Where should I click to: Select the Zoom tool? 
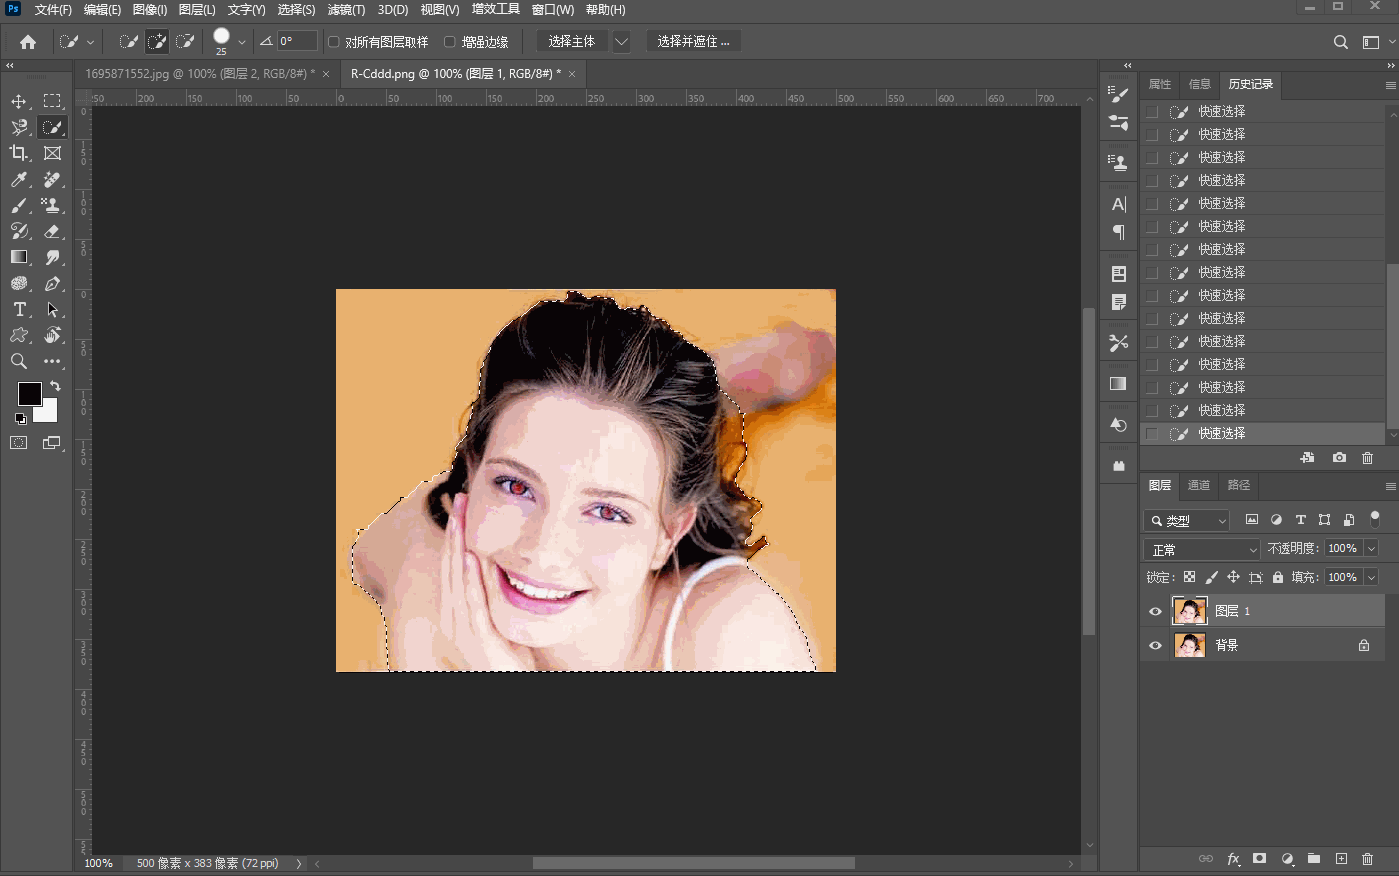tap(18, 361)
